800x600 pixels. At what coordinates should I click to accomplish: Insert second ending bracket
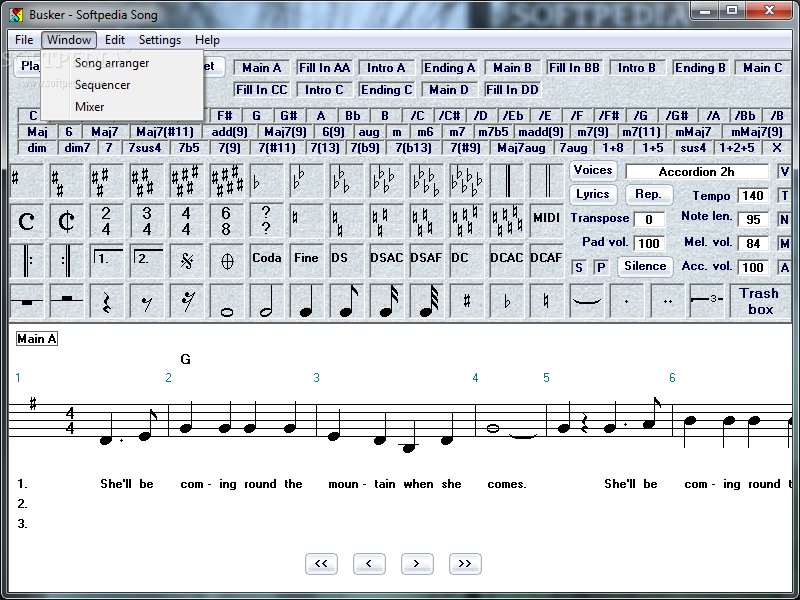[146, 260]
